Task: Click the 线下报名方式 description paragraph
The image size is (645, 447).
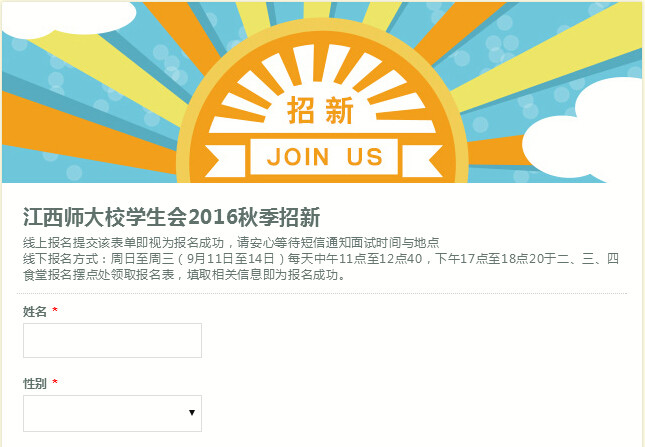Action: click(321, 266)
